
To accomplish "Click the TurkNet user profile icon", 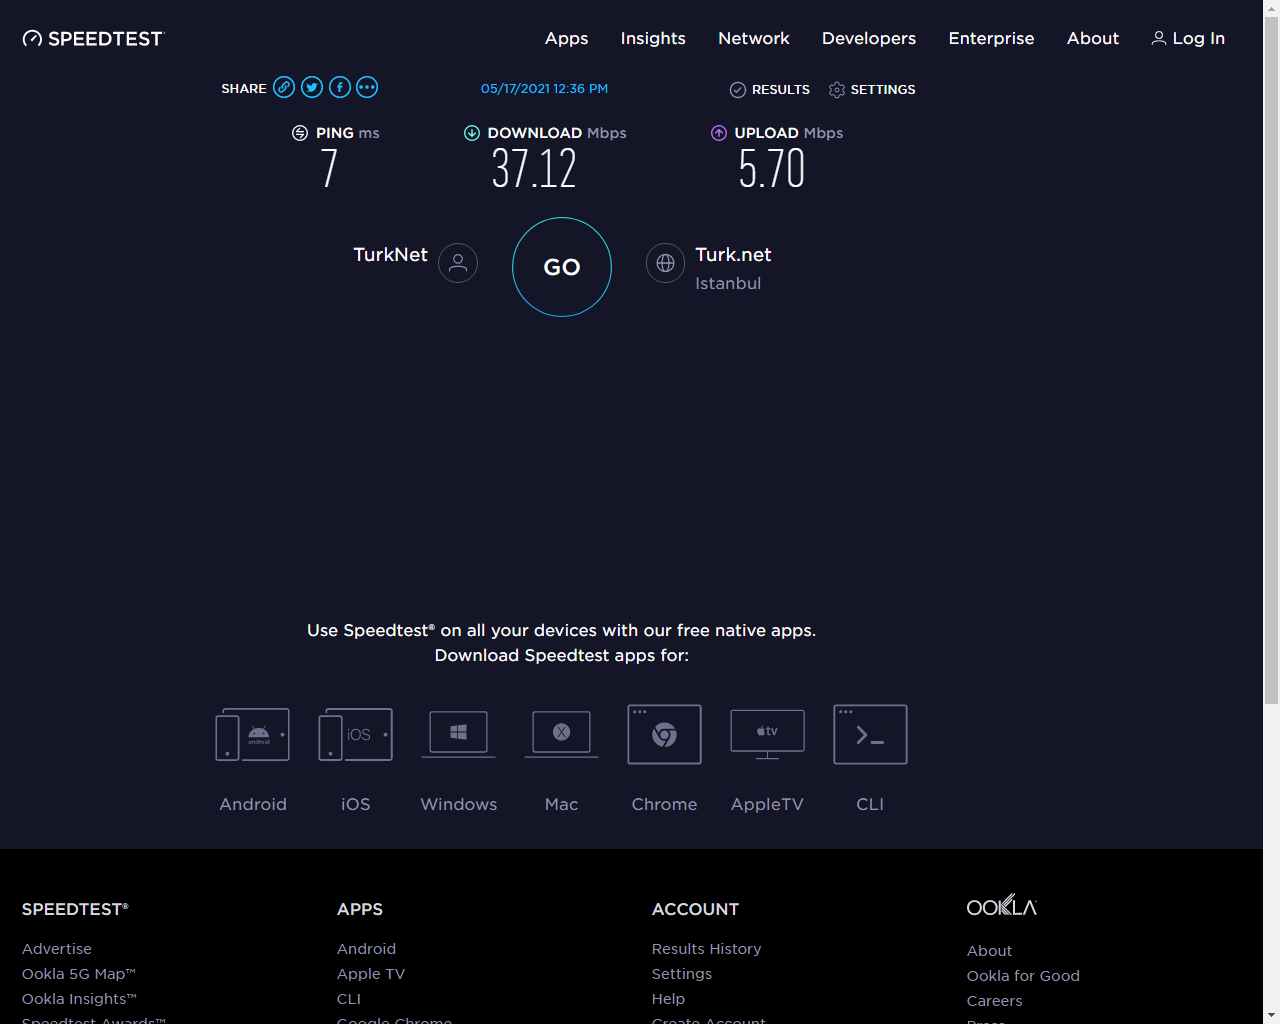I will click(x=458, y=263).
